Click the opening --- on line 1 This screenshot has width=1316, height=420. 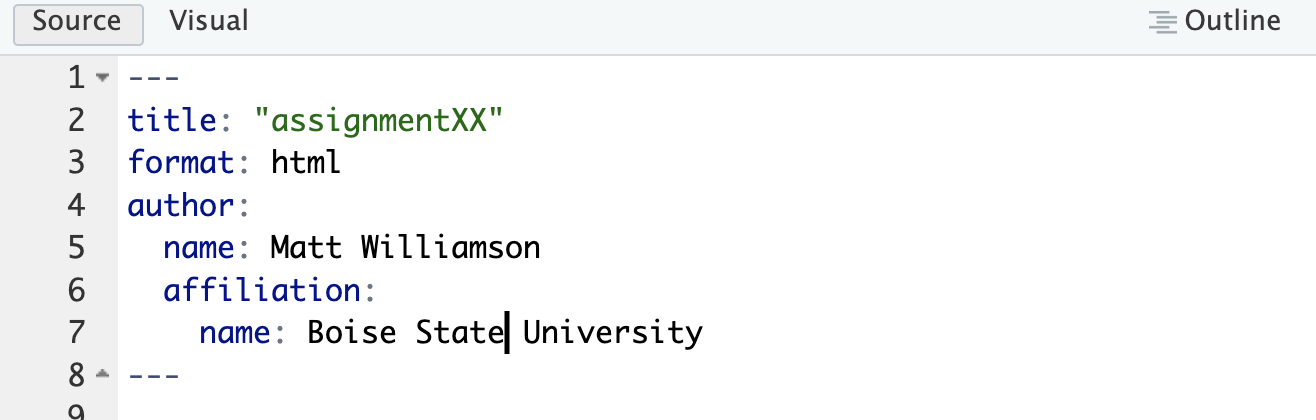click(x=154, y=78)
